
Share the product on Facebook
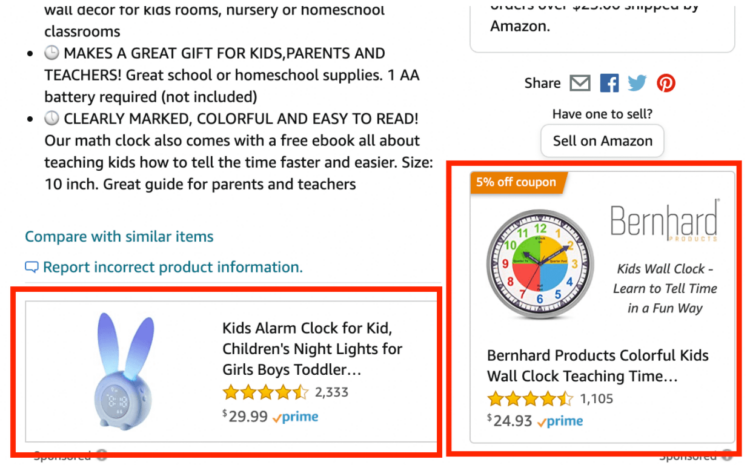click(609, 83)
